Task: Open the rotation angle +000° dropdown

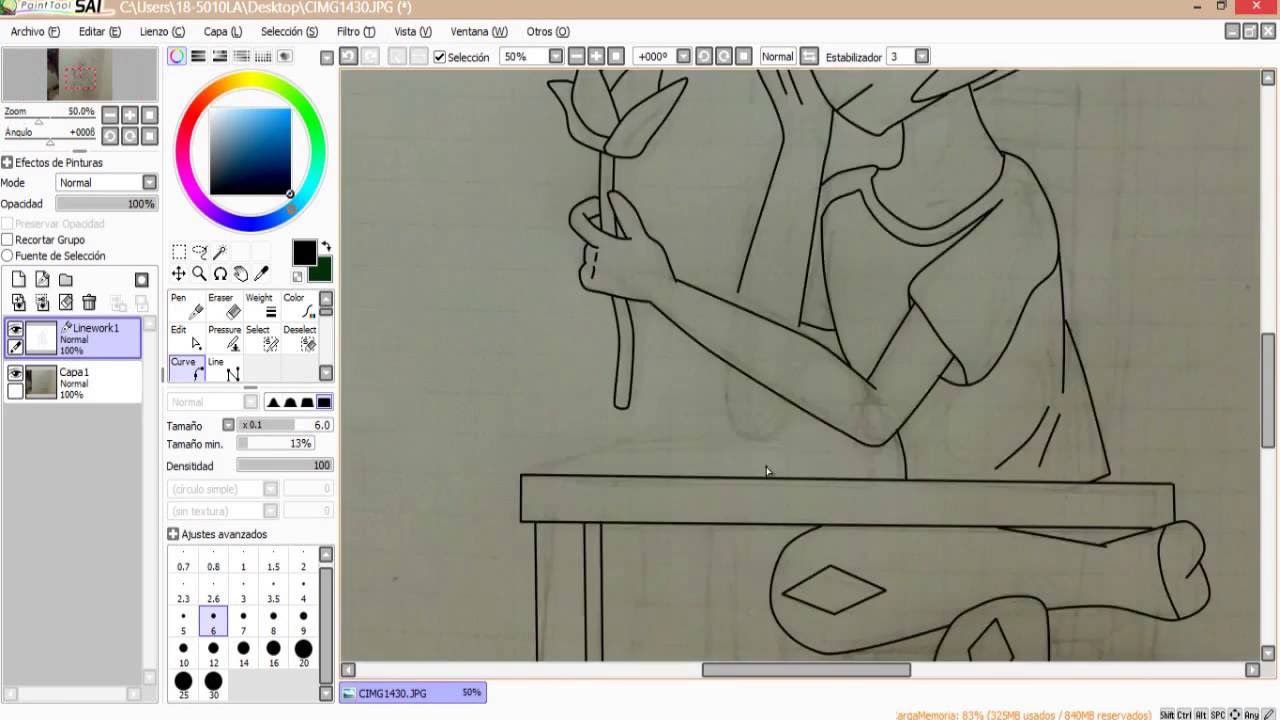Action: pyautogui.click(x=683, y=57)
